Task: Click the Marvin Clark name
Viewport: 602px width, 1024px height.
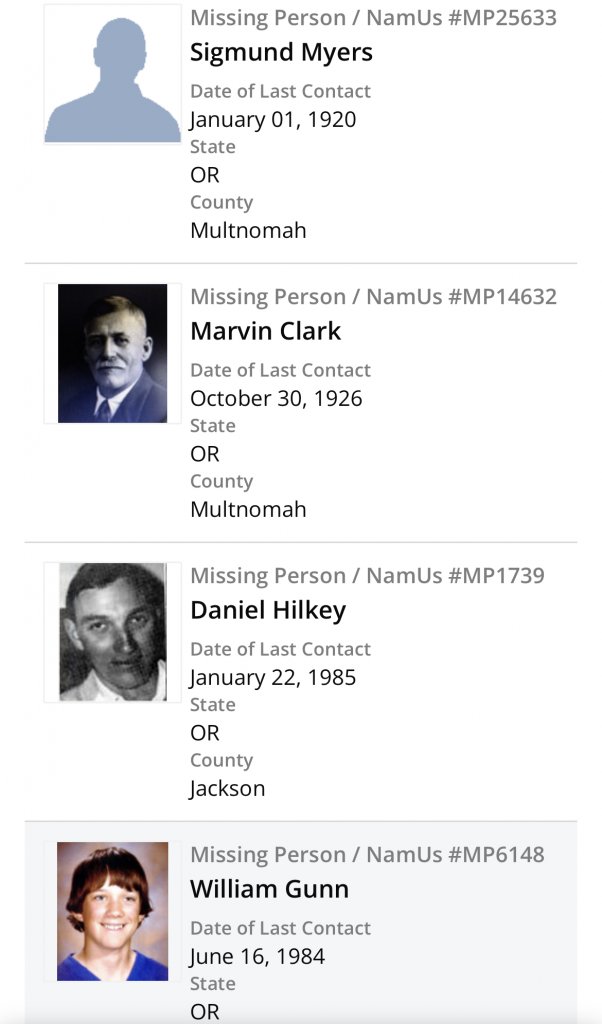Action: coord(265,331)
